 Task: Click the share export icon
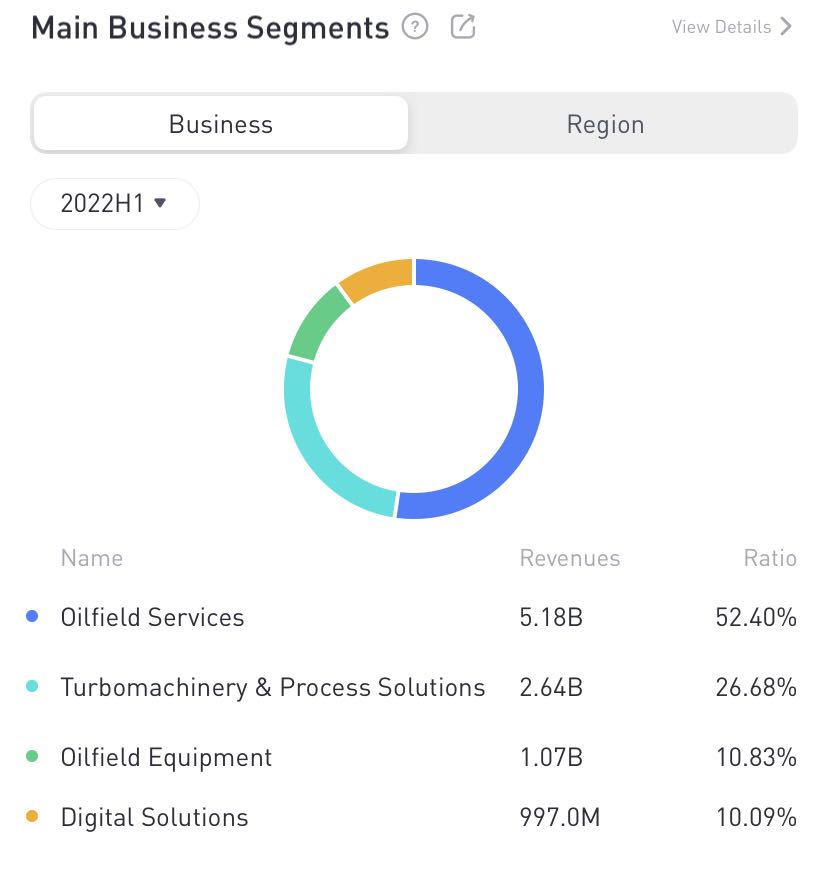(463, 27)
